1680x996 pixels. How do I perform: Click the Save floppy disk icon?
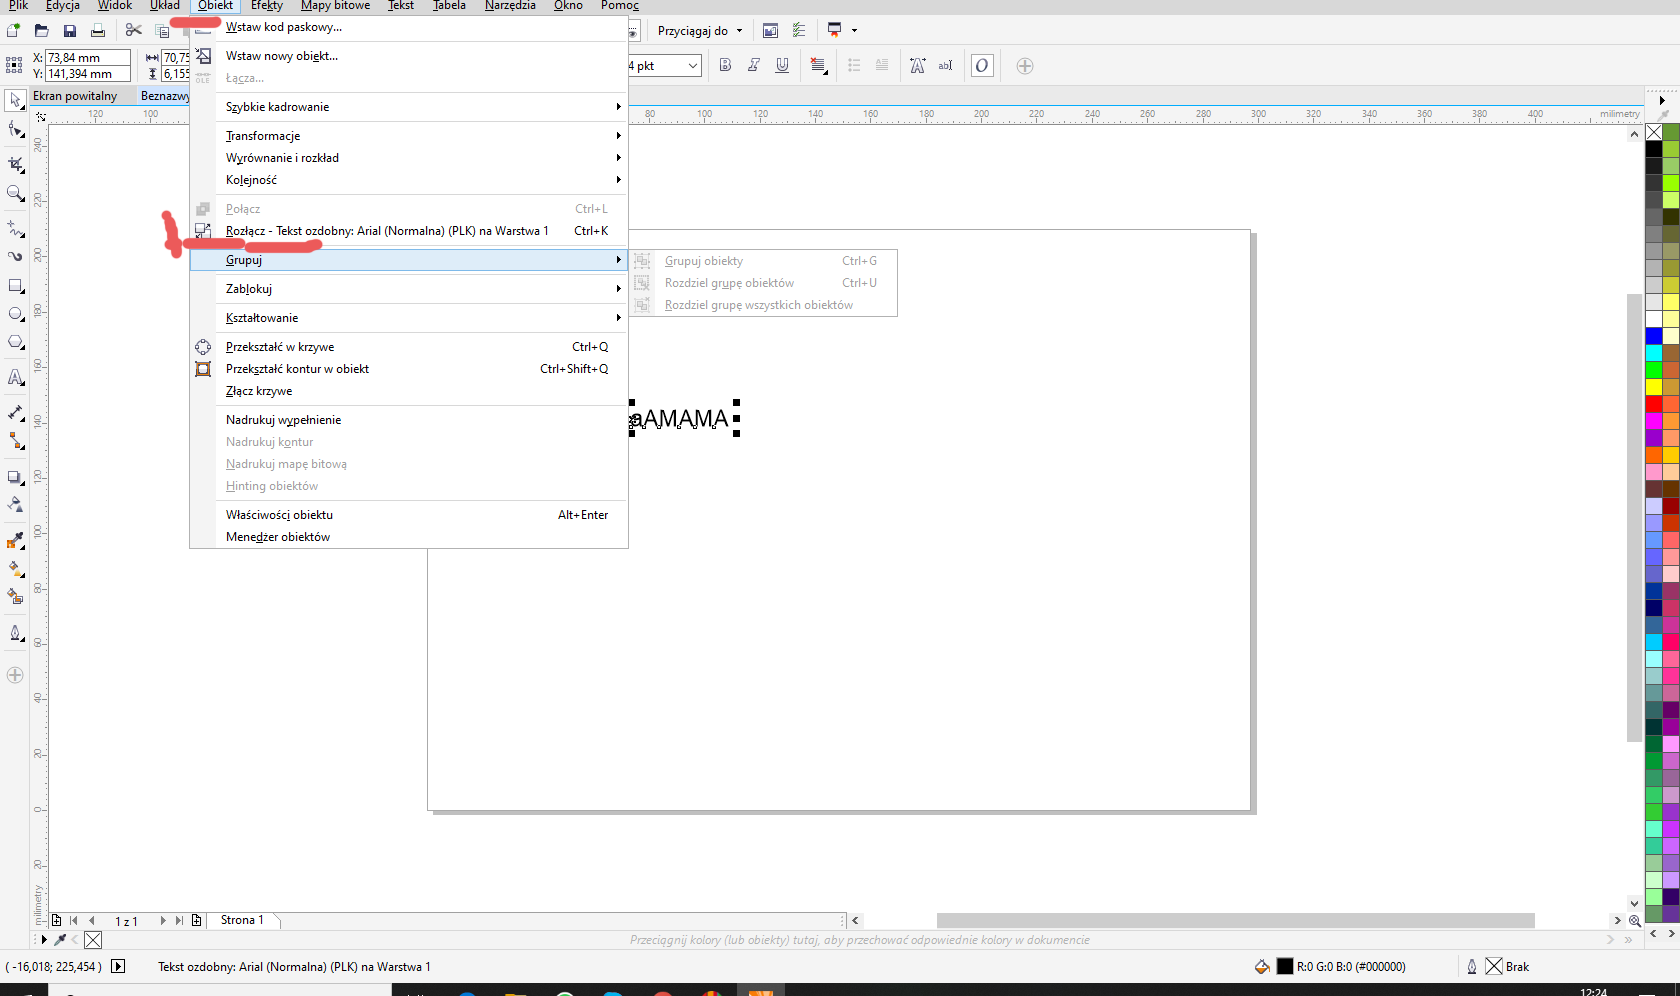click(x=70, y=31)
